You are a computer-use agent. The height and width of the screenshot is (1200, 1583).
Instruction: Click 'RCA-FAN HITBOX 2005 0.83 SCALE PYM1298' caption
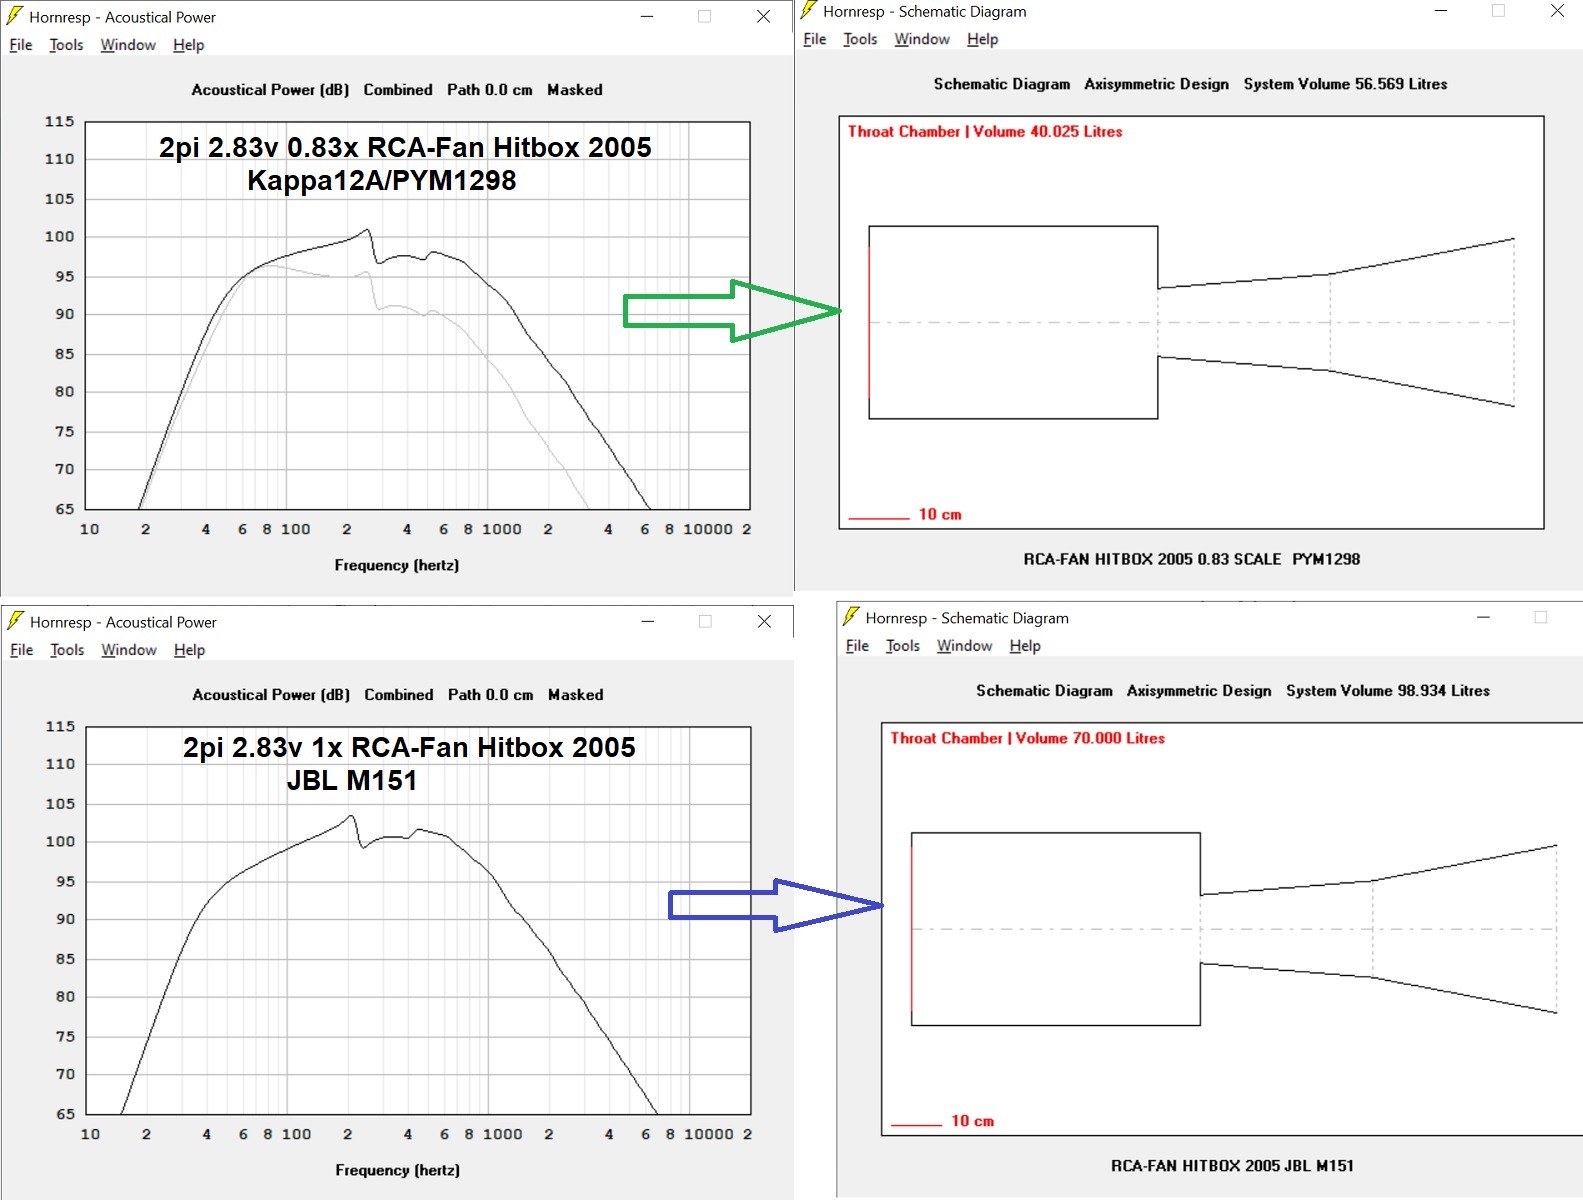pos(1191,559)
